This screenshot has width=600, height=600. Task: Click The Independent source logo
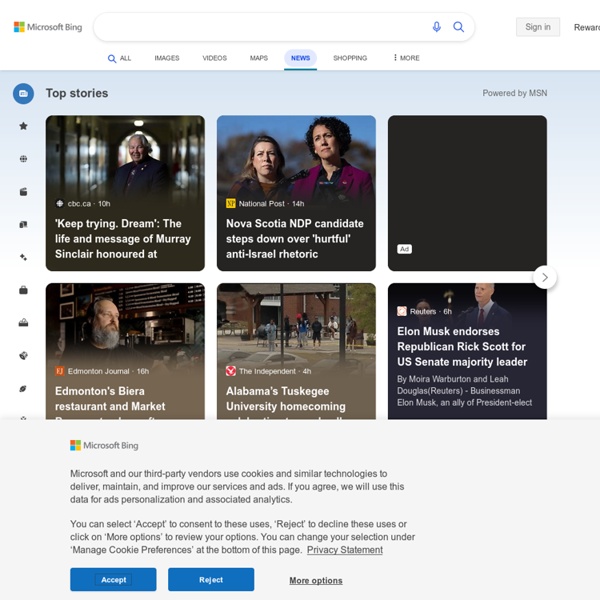[x=231, y=371]
